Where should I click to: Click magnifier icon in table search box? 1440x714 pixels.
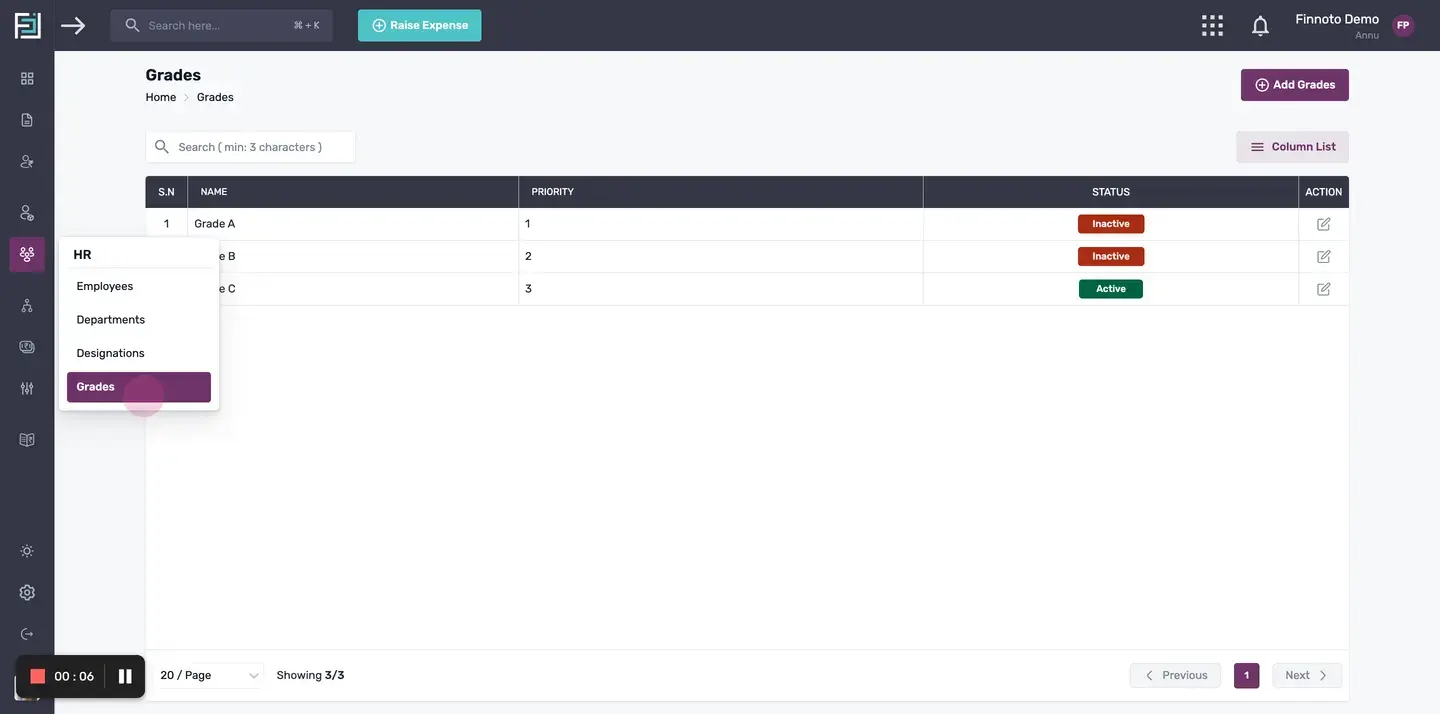point(162,147)
